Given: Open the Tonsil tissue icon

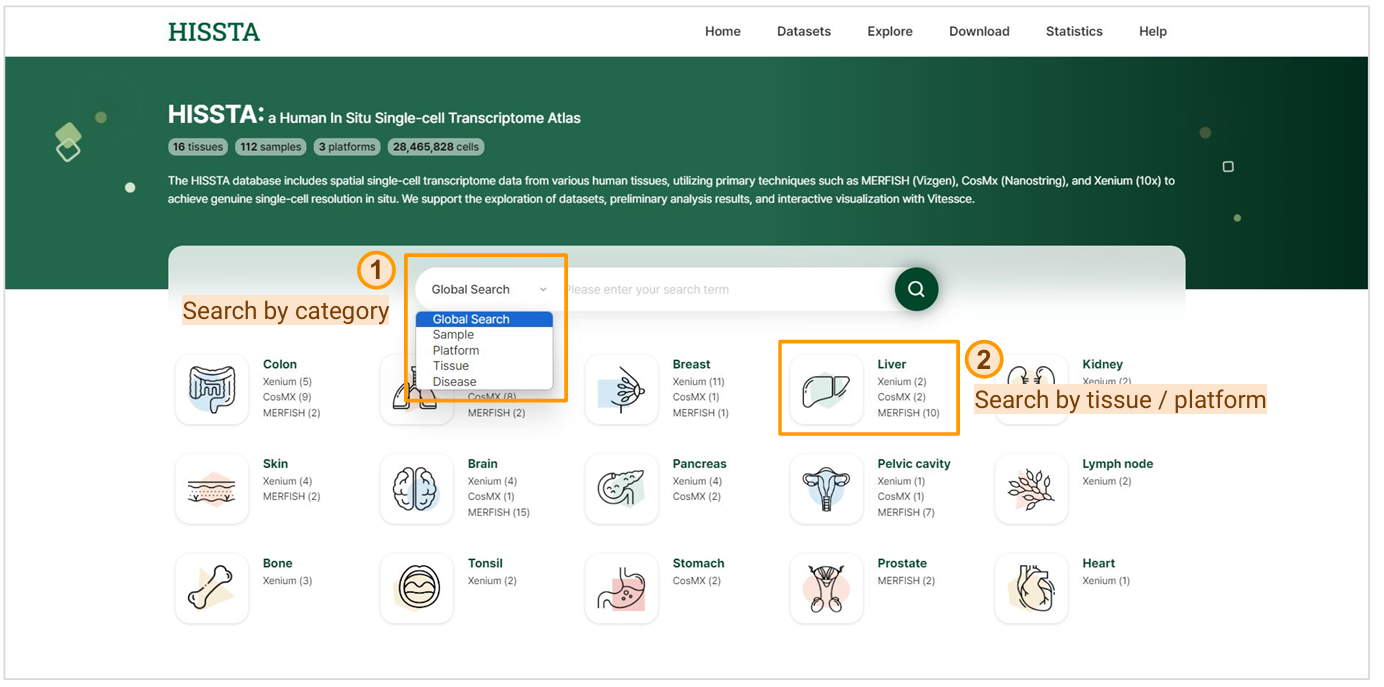Looking at the screenshot, I should [x=416, y=588].
